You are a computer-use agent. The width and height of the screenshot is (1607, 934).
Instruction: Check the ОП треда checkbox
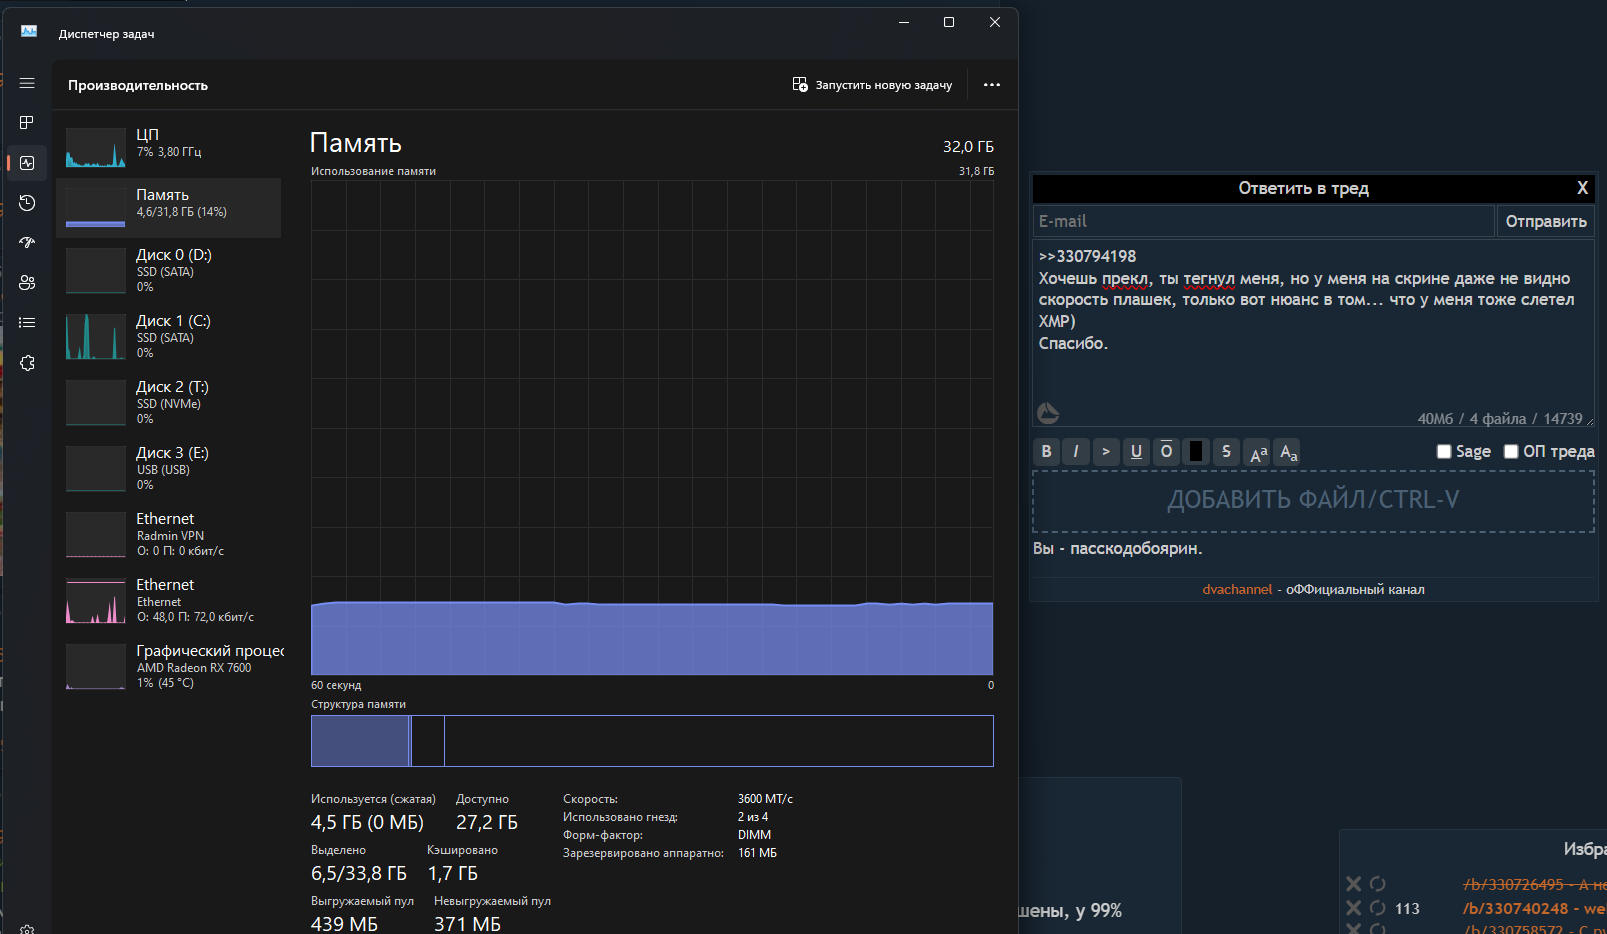tap(1511, 452)
